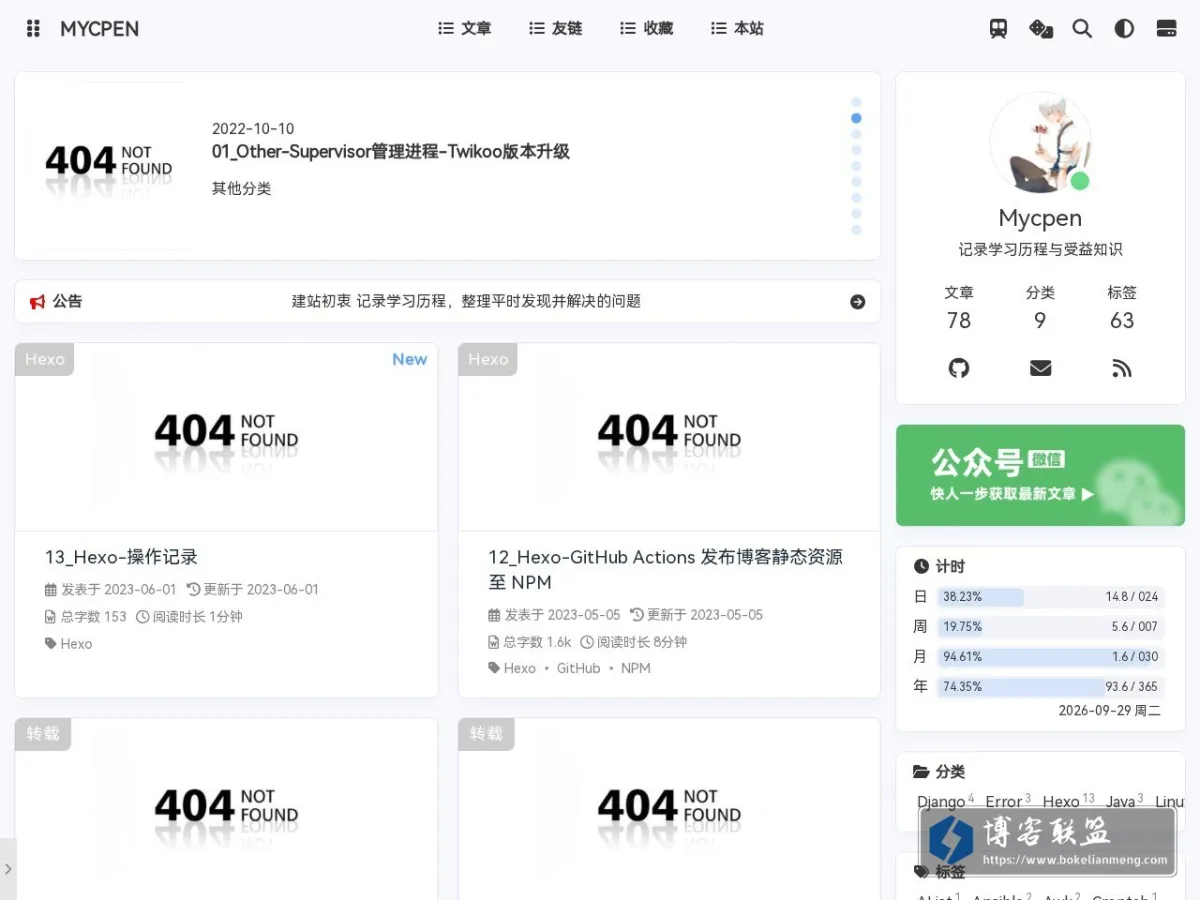
Task: Click the email envelope icon
Action: point(1040,368)
